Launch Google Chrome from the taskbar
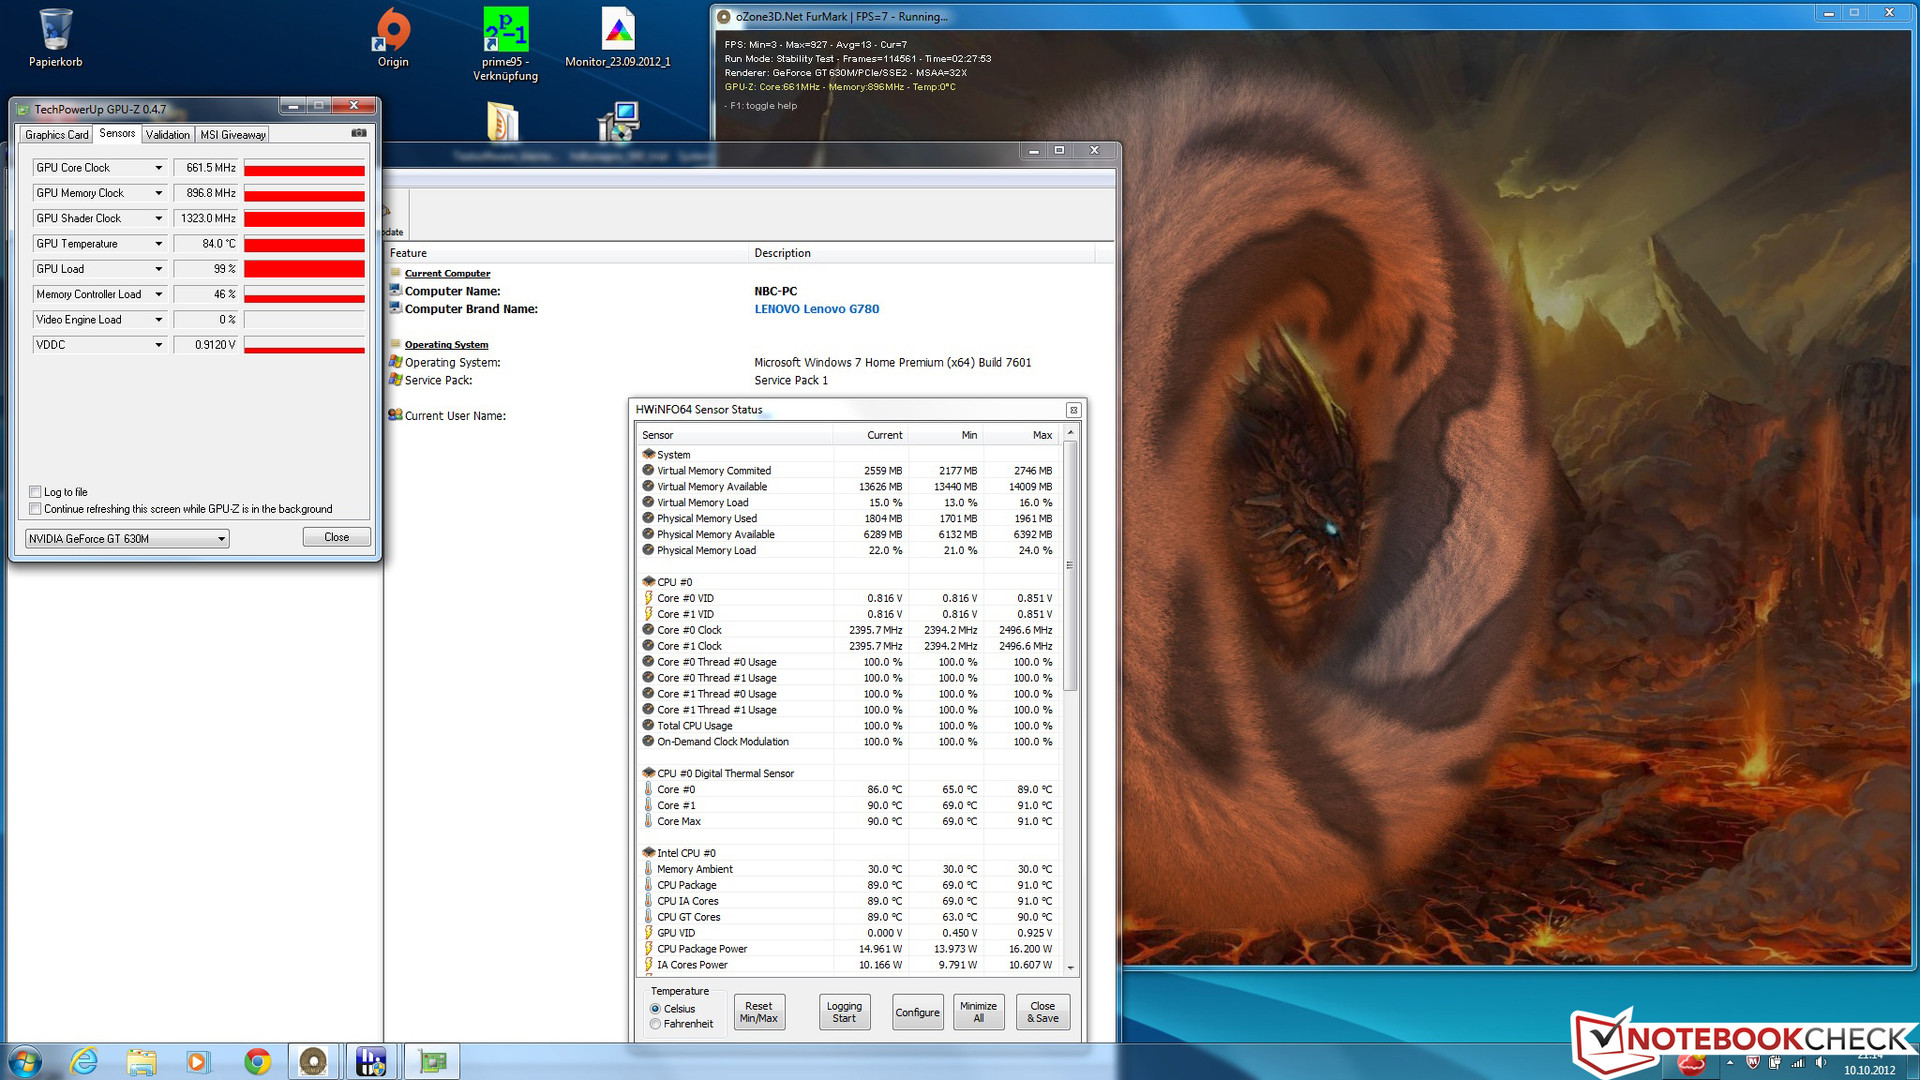 [x=257, y=1061]
